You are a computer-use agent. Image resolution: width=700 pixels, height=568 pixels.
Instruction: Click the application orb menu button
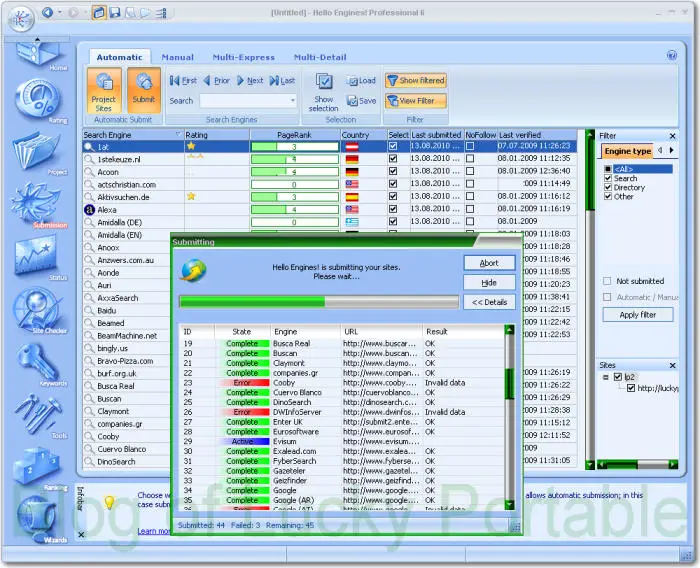coord(21,19)
